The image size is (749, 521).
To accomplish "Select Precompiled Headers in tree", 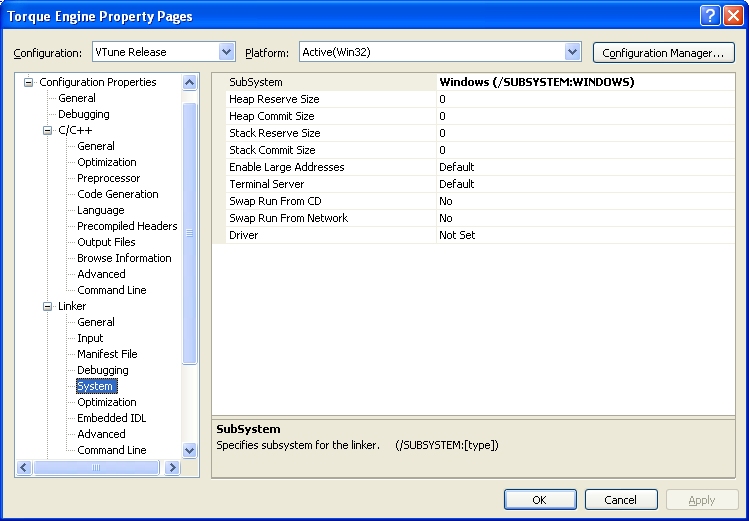I will (127, 226).
